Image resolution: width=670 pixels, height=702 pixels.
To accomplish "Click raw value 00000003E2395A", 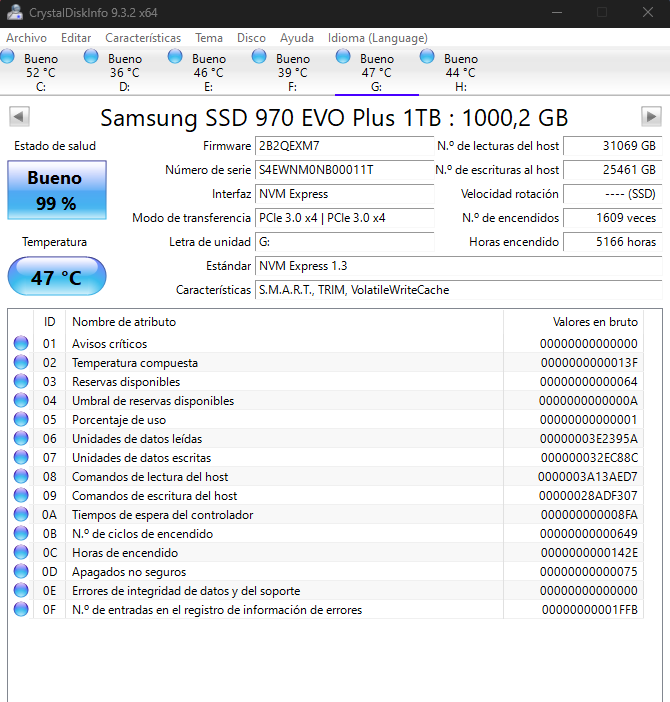I will tap(589, 439).
